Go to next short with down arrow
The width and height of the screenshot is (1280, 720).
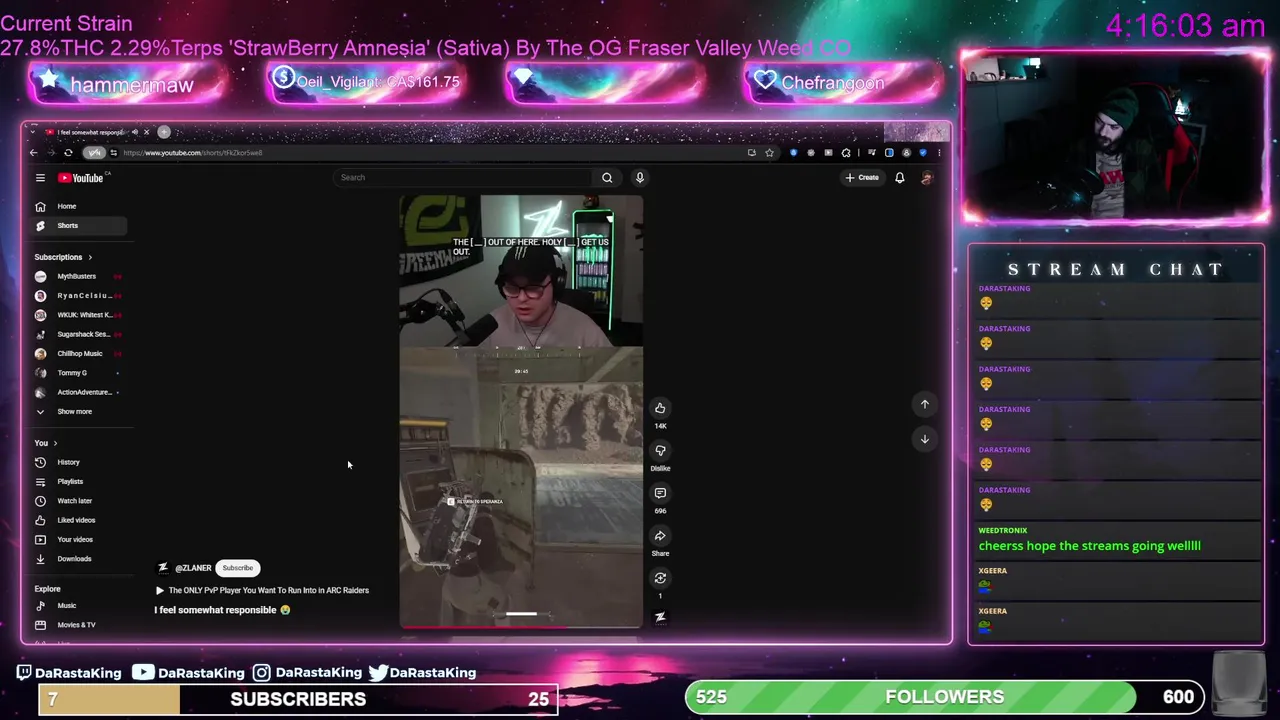pyautogui.click(x=925, y=439)
